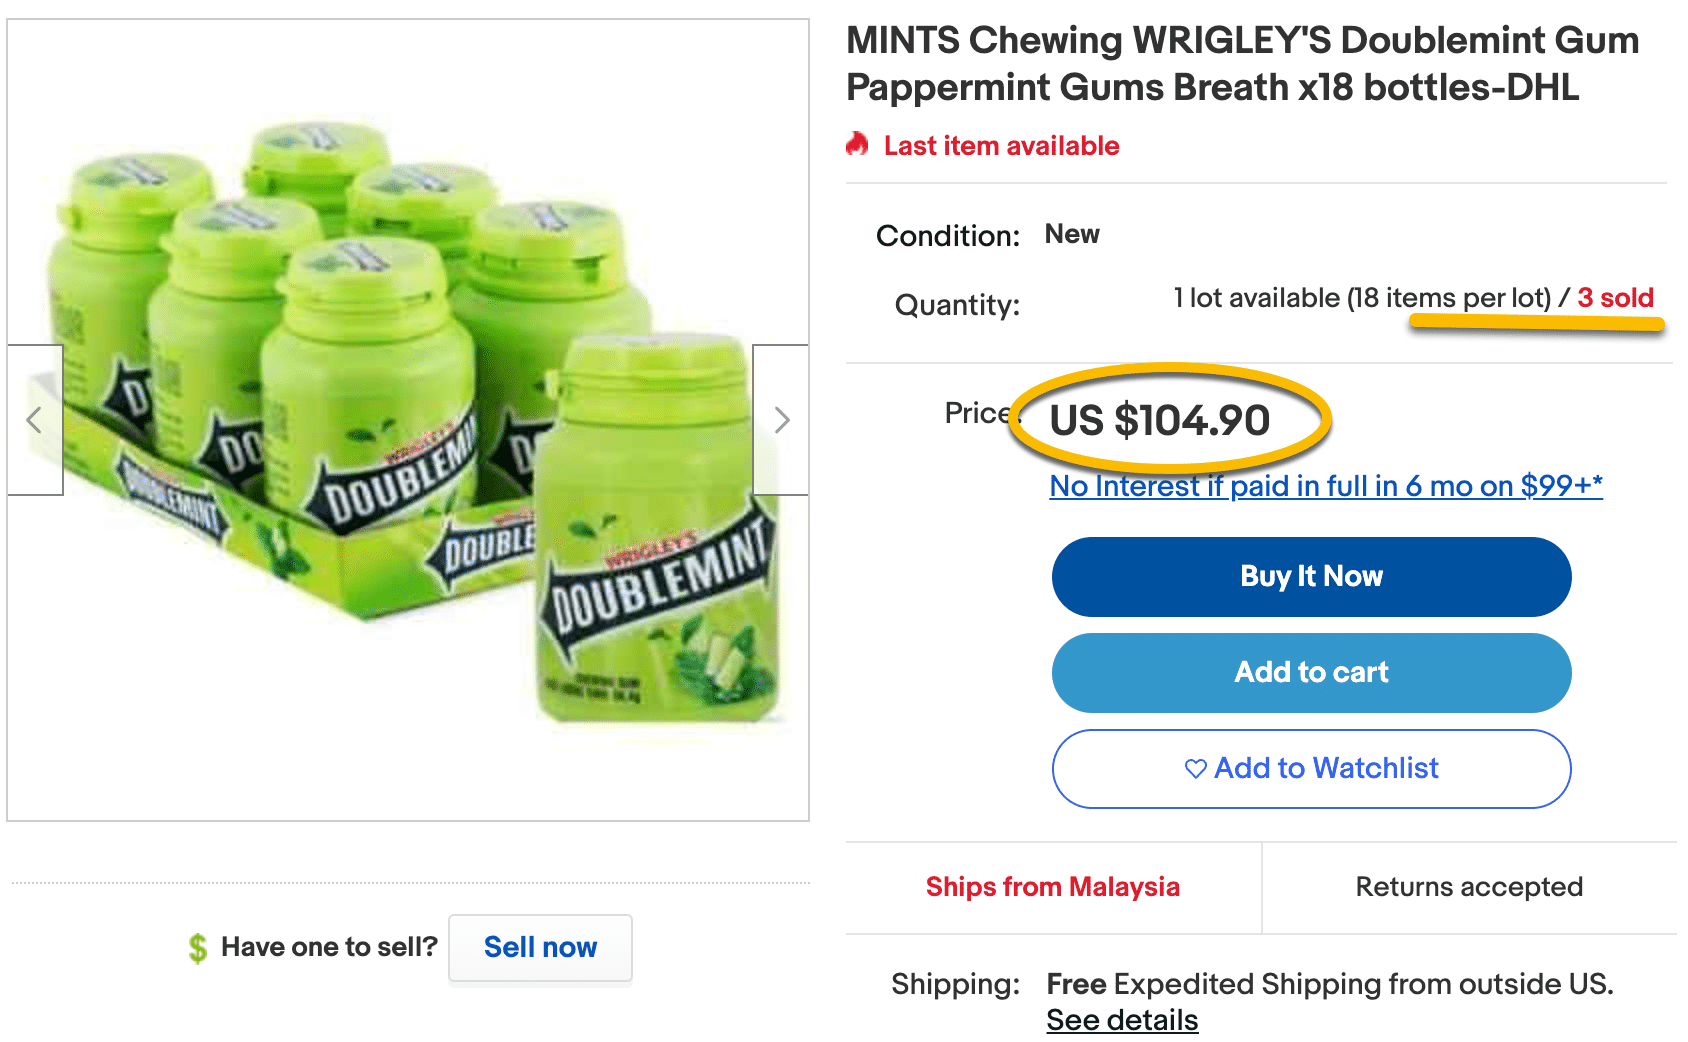
Task: Click the green dollar sign icon
Action: pos(198,948)
